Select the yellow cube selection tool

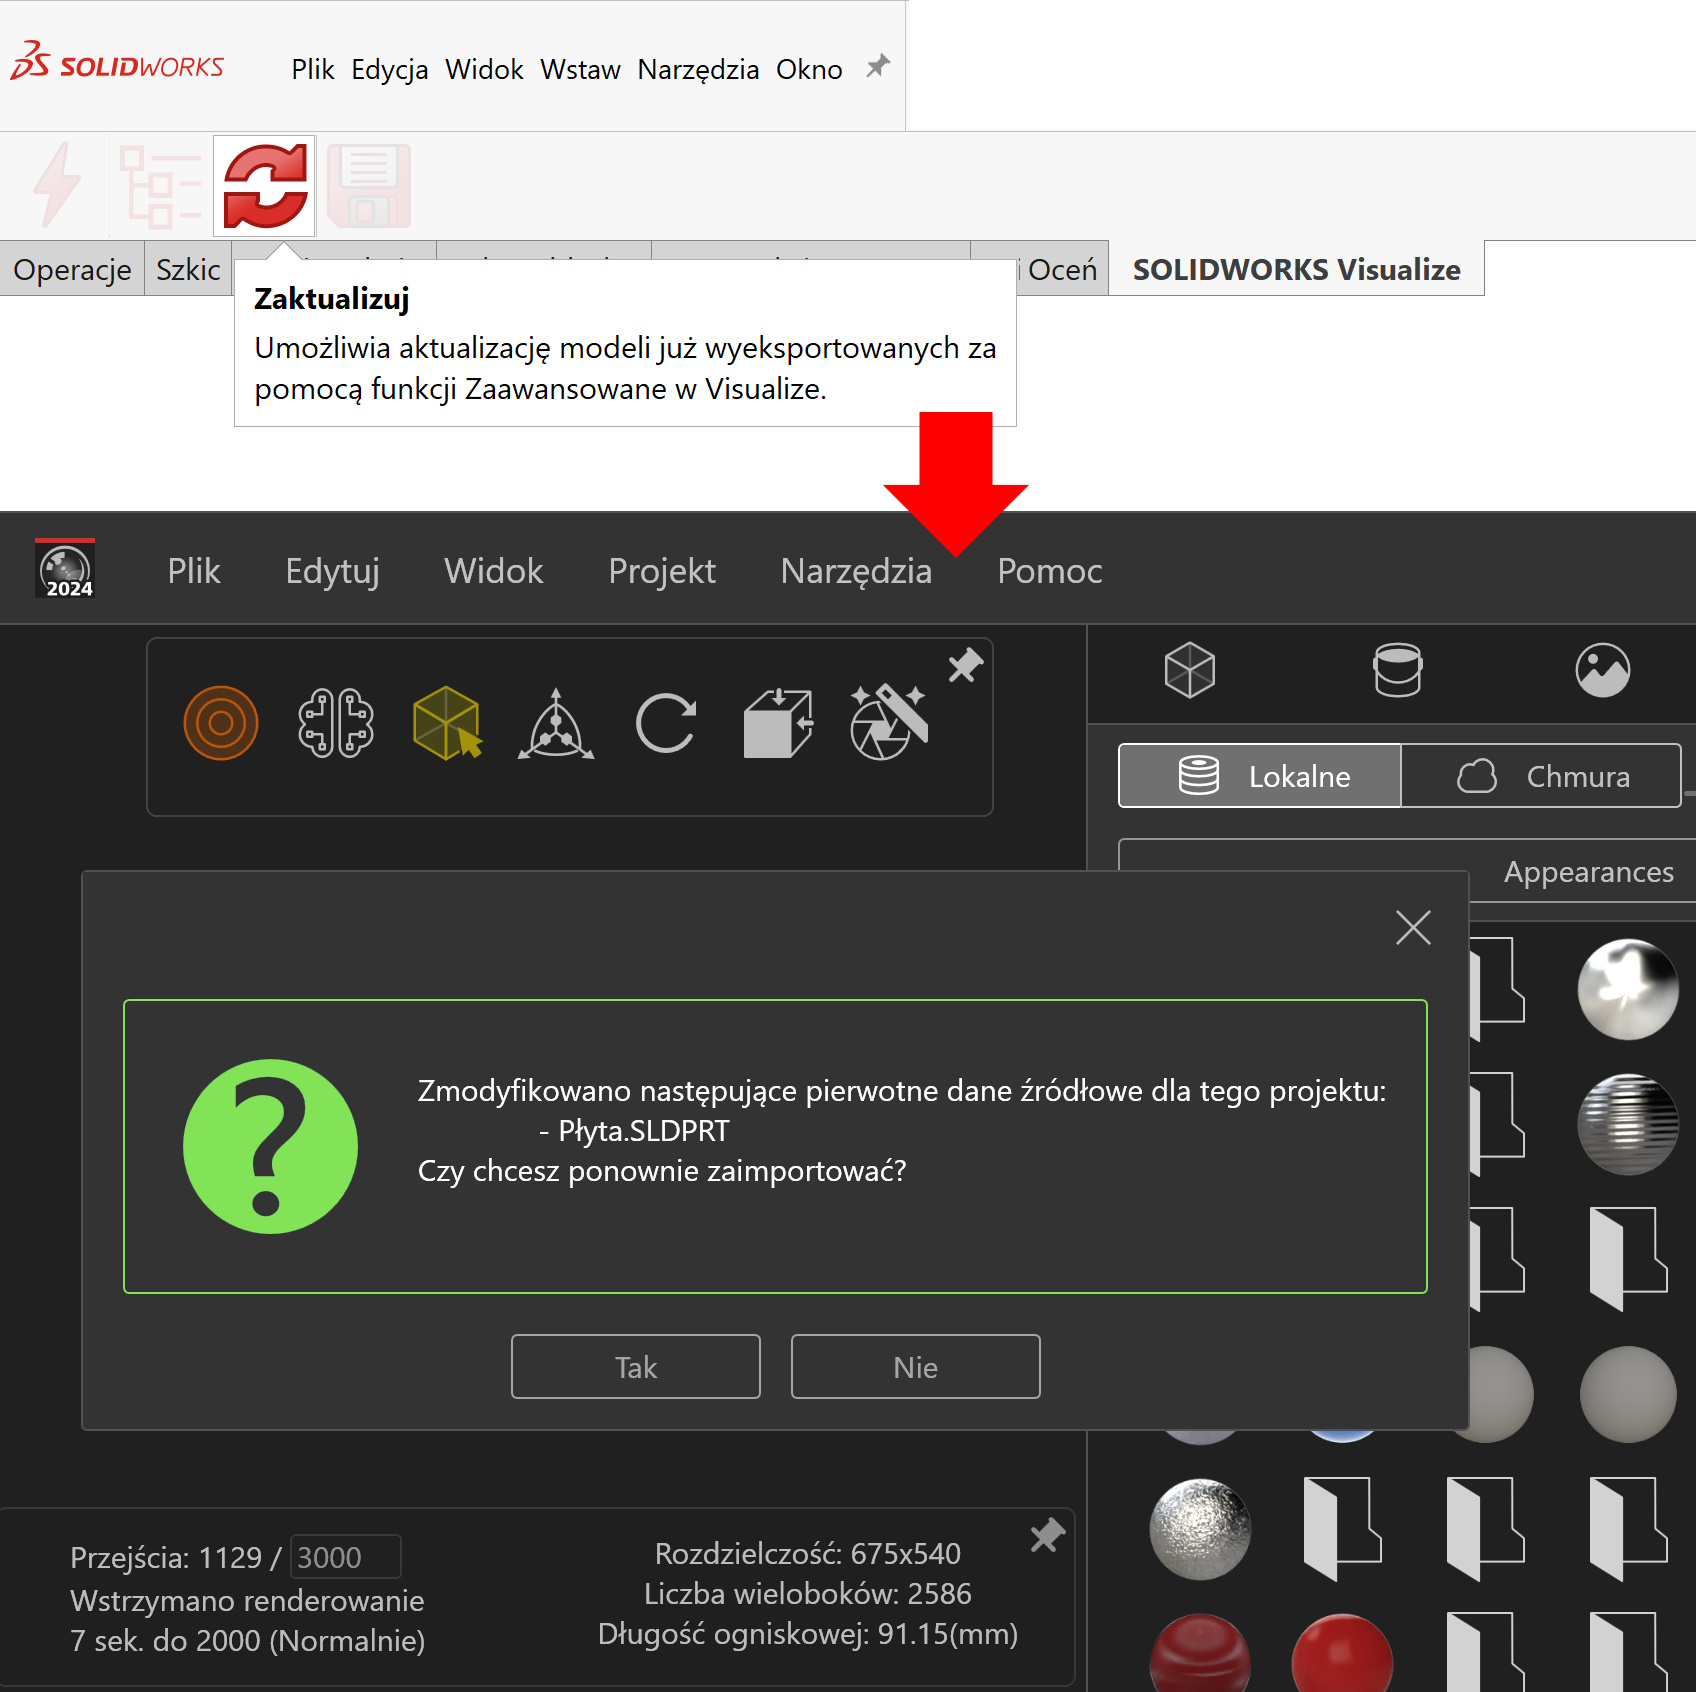447,723
